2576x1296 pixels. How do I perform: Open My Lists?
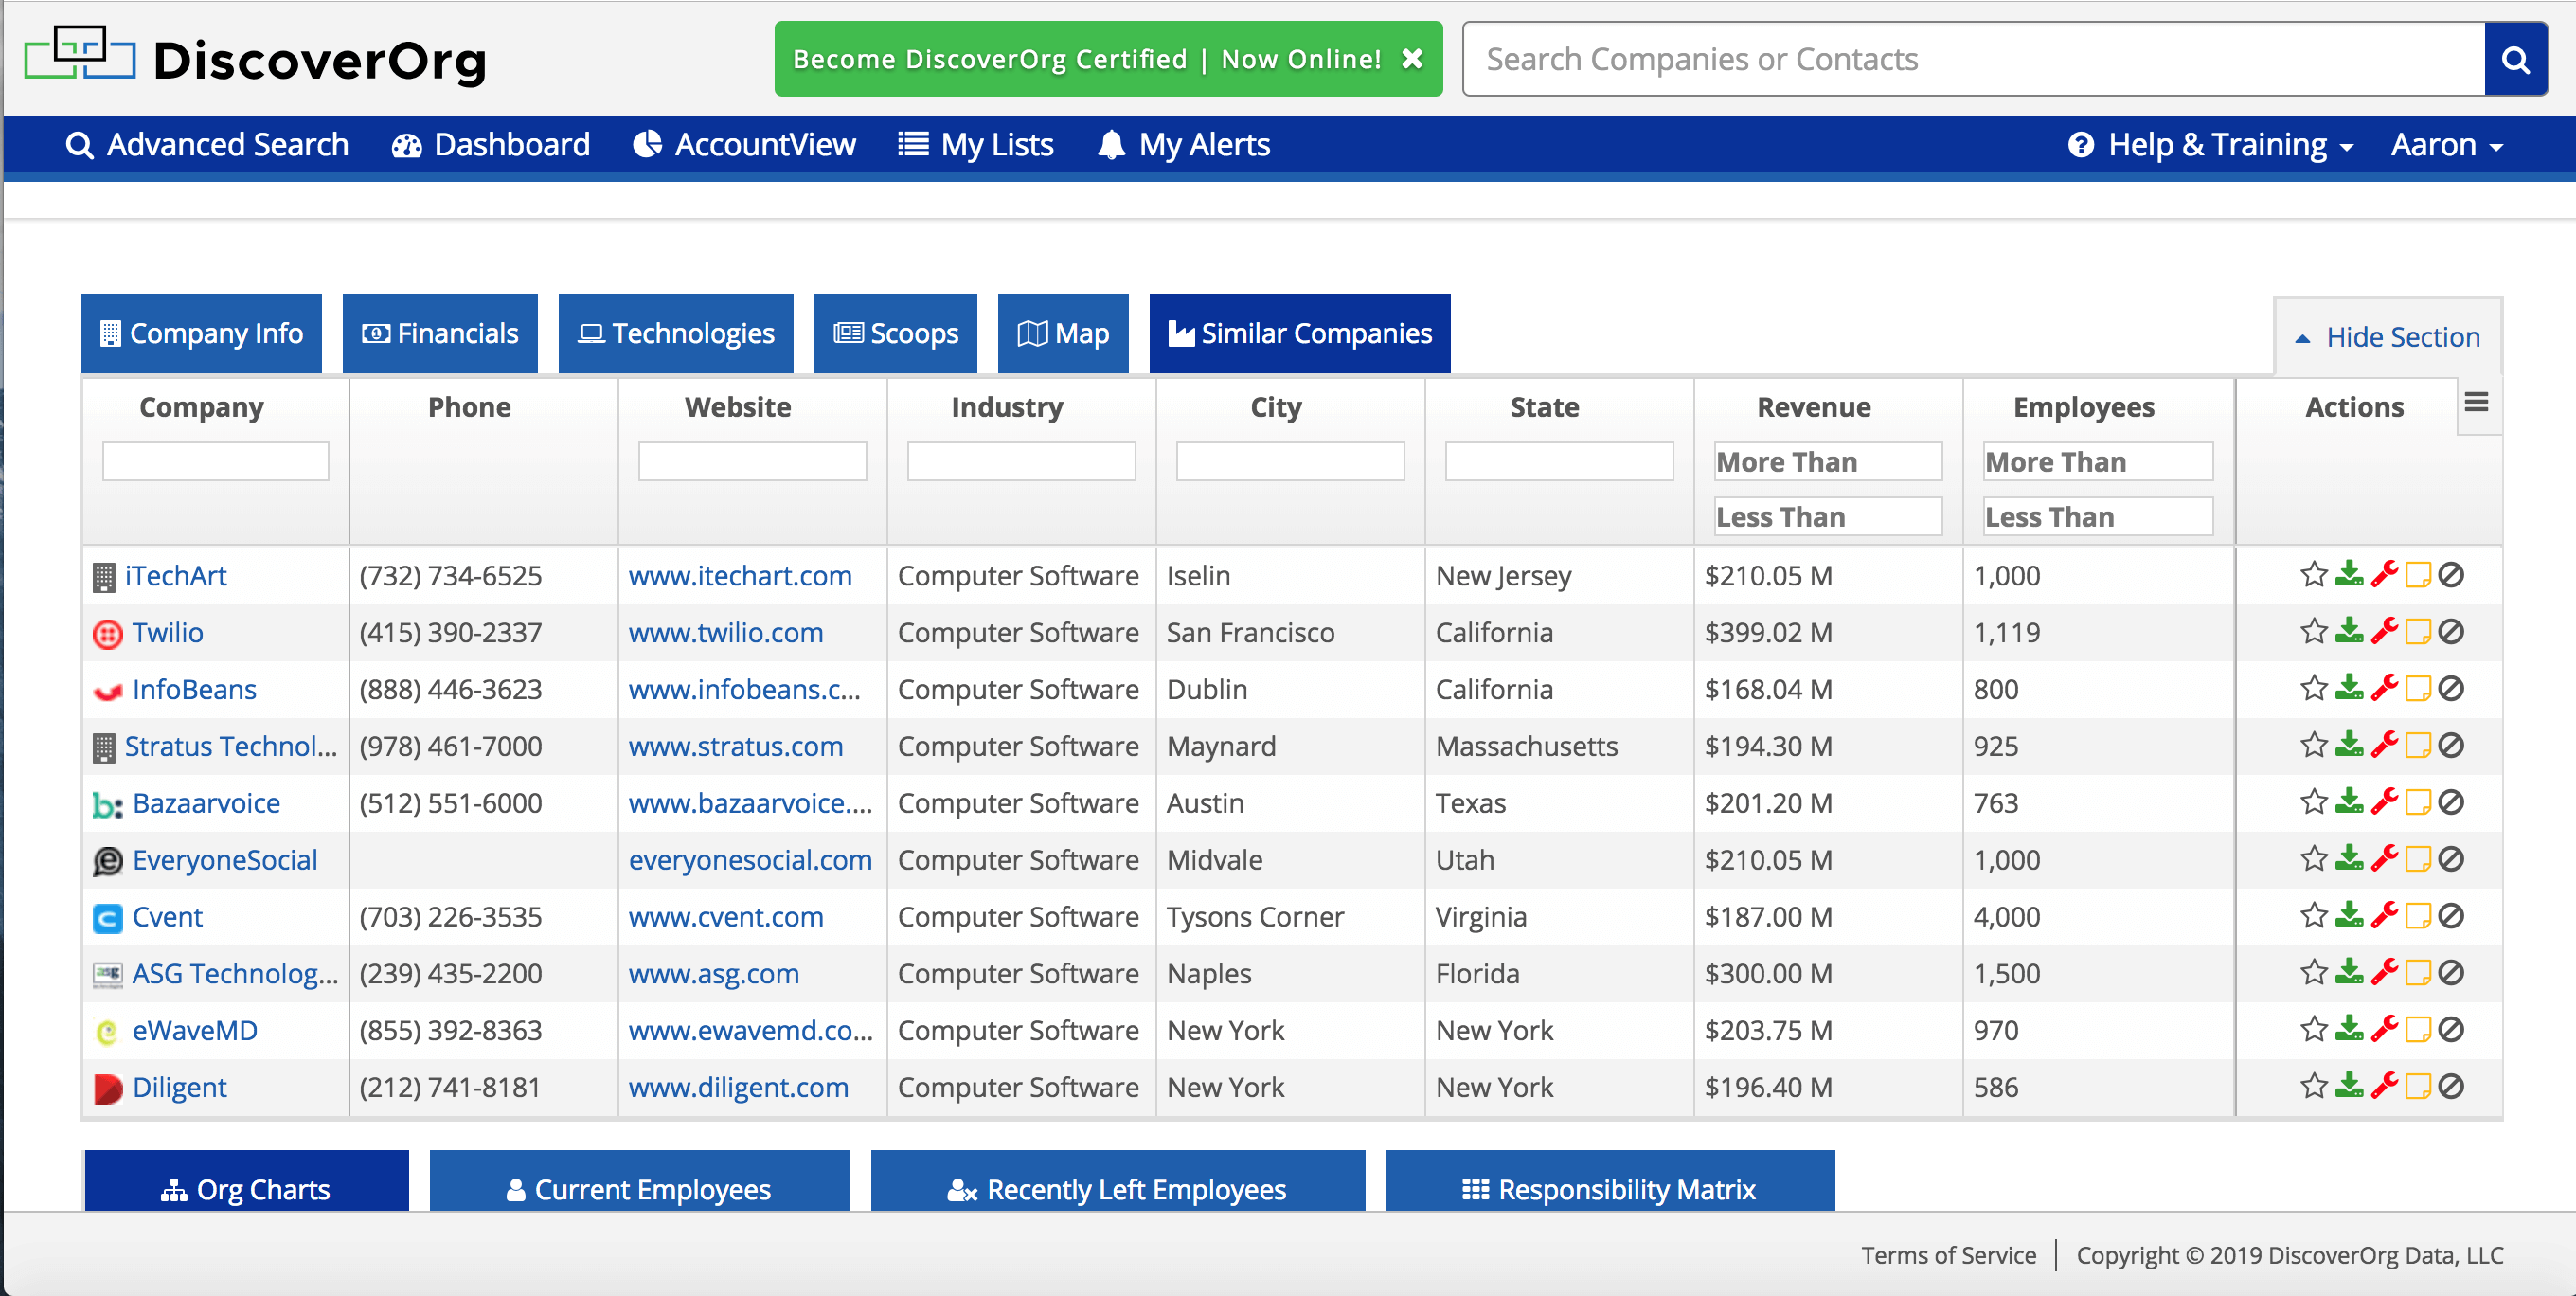pos(975,145)
